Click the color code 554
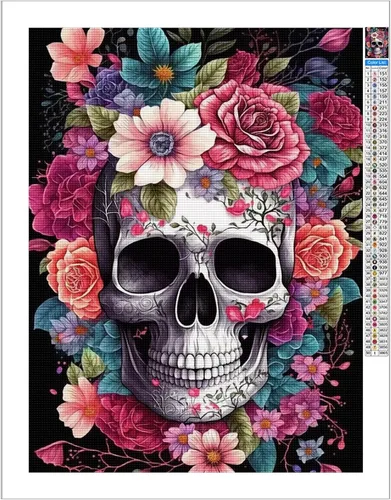 click(x=383, y=176)
